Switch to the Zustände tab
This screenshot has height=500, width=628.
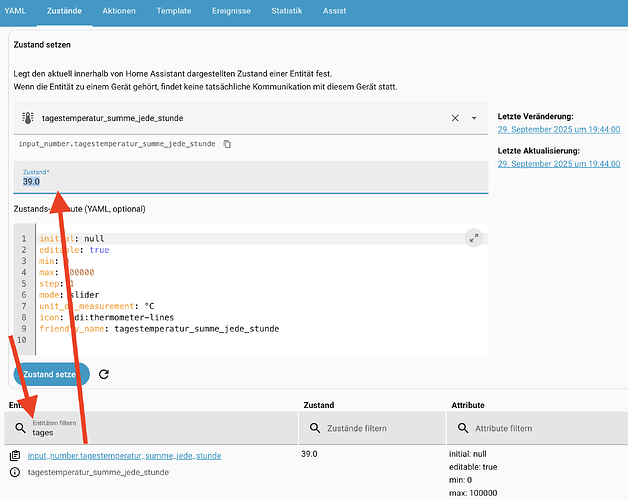click(64, 11)
